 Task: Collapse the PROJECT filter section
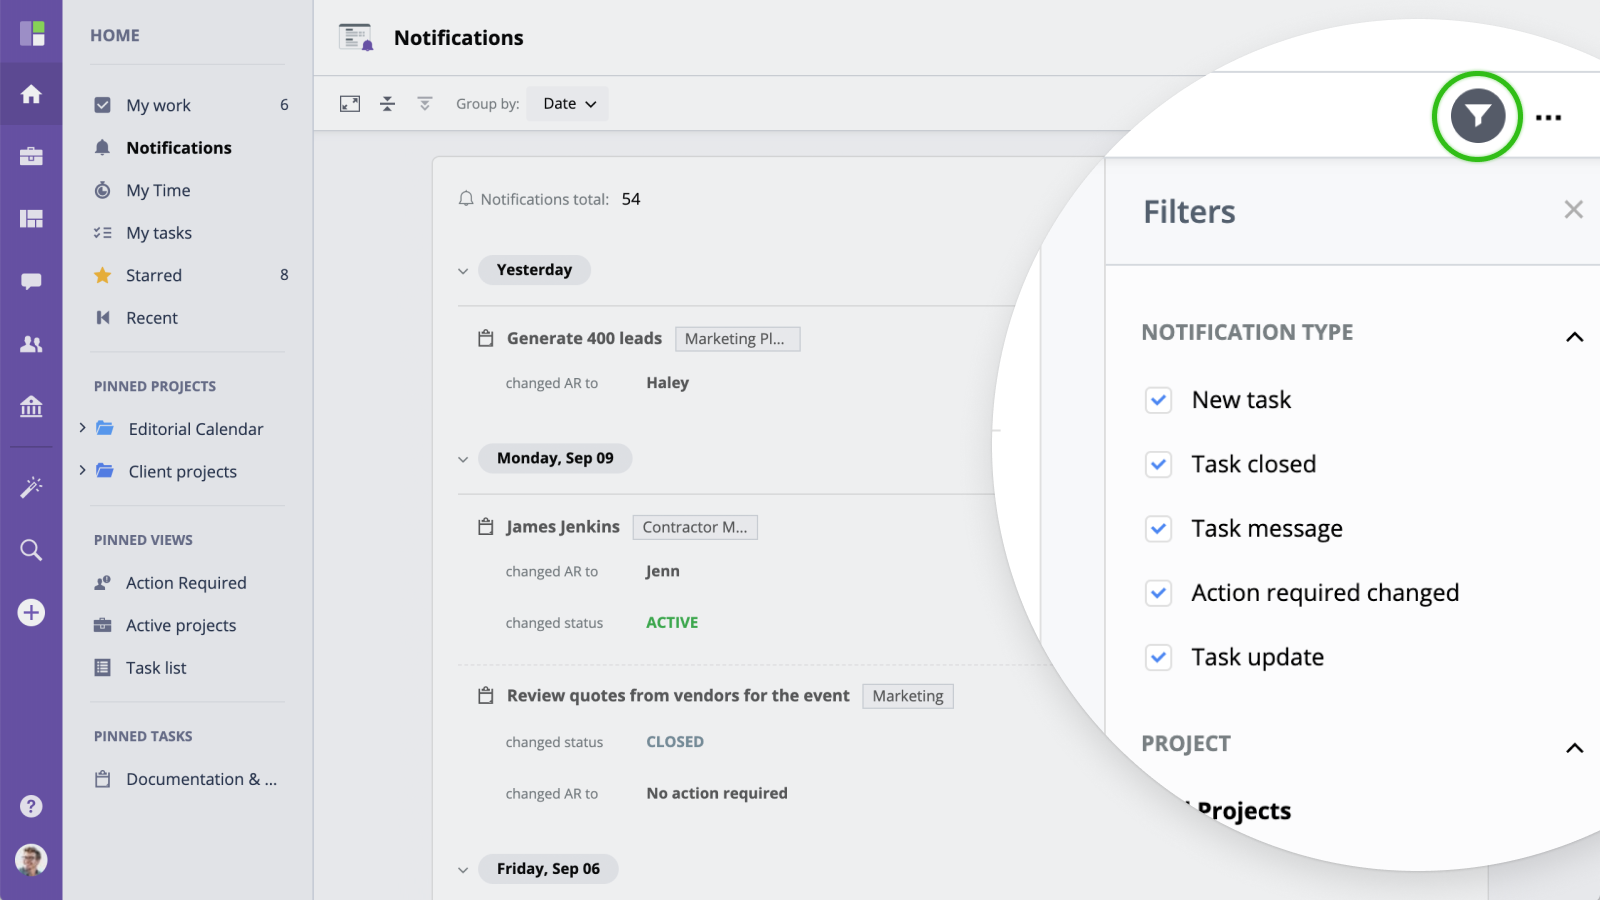pos(1574,748)
